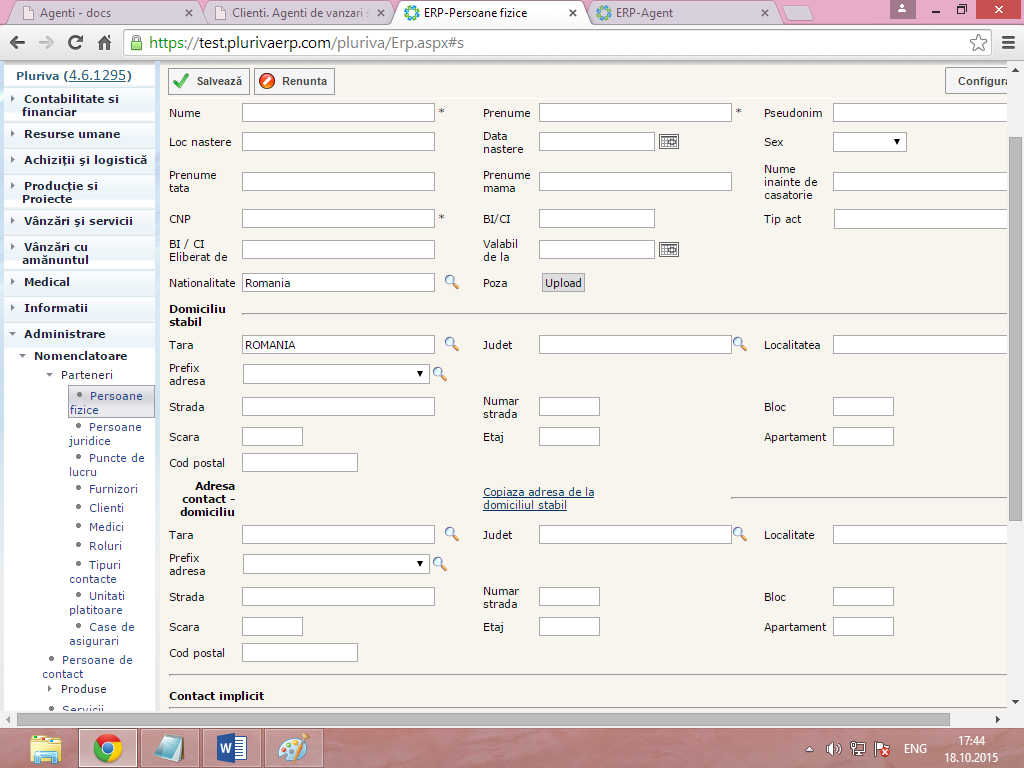Viewport: 1024px width, 768px height.
Task: Click Copiaza adresa de la domiciliul stabil link
Action: [x=538, y=498]
